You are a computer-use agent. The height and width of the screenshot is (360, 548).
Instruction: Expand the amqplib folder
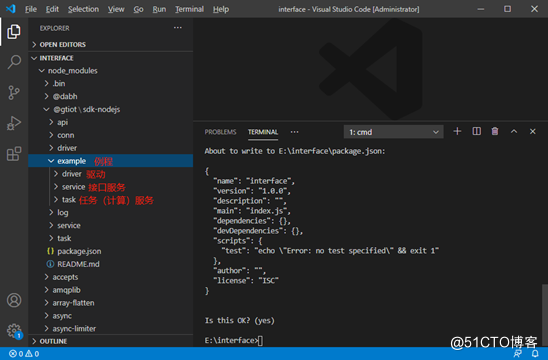(x=110, y=290)
